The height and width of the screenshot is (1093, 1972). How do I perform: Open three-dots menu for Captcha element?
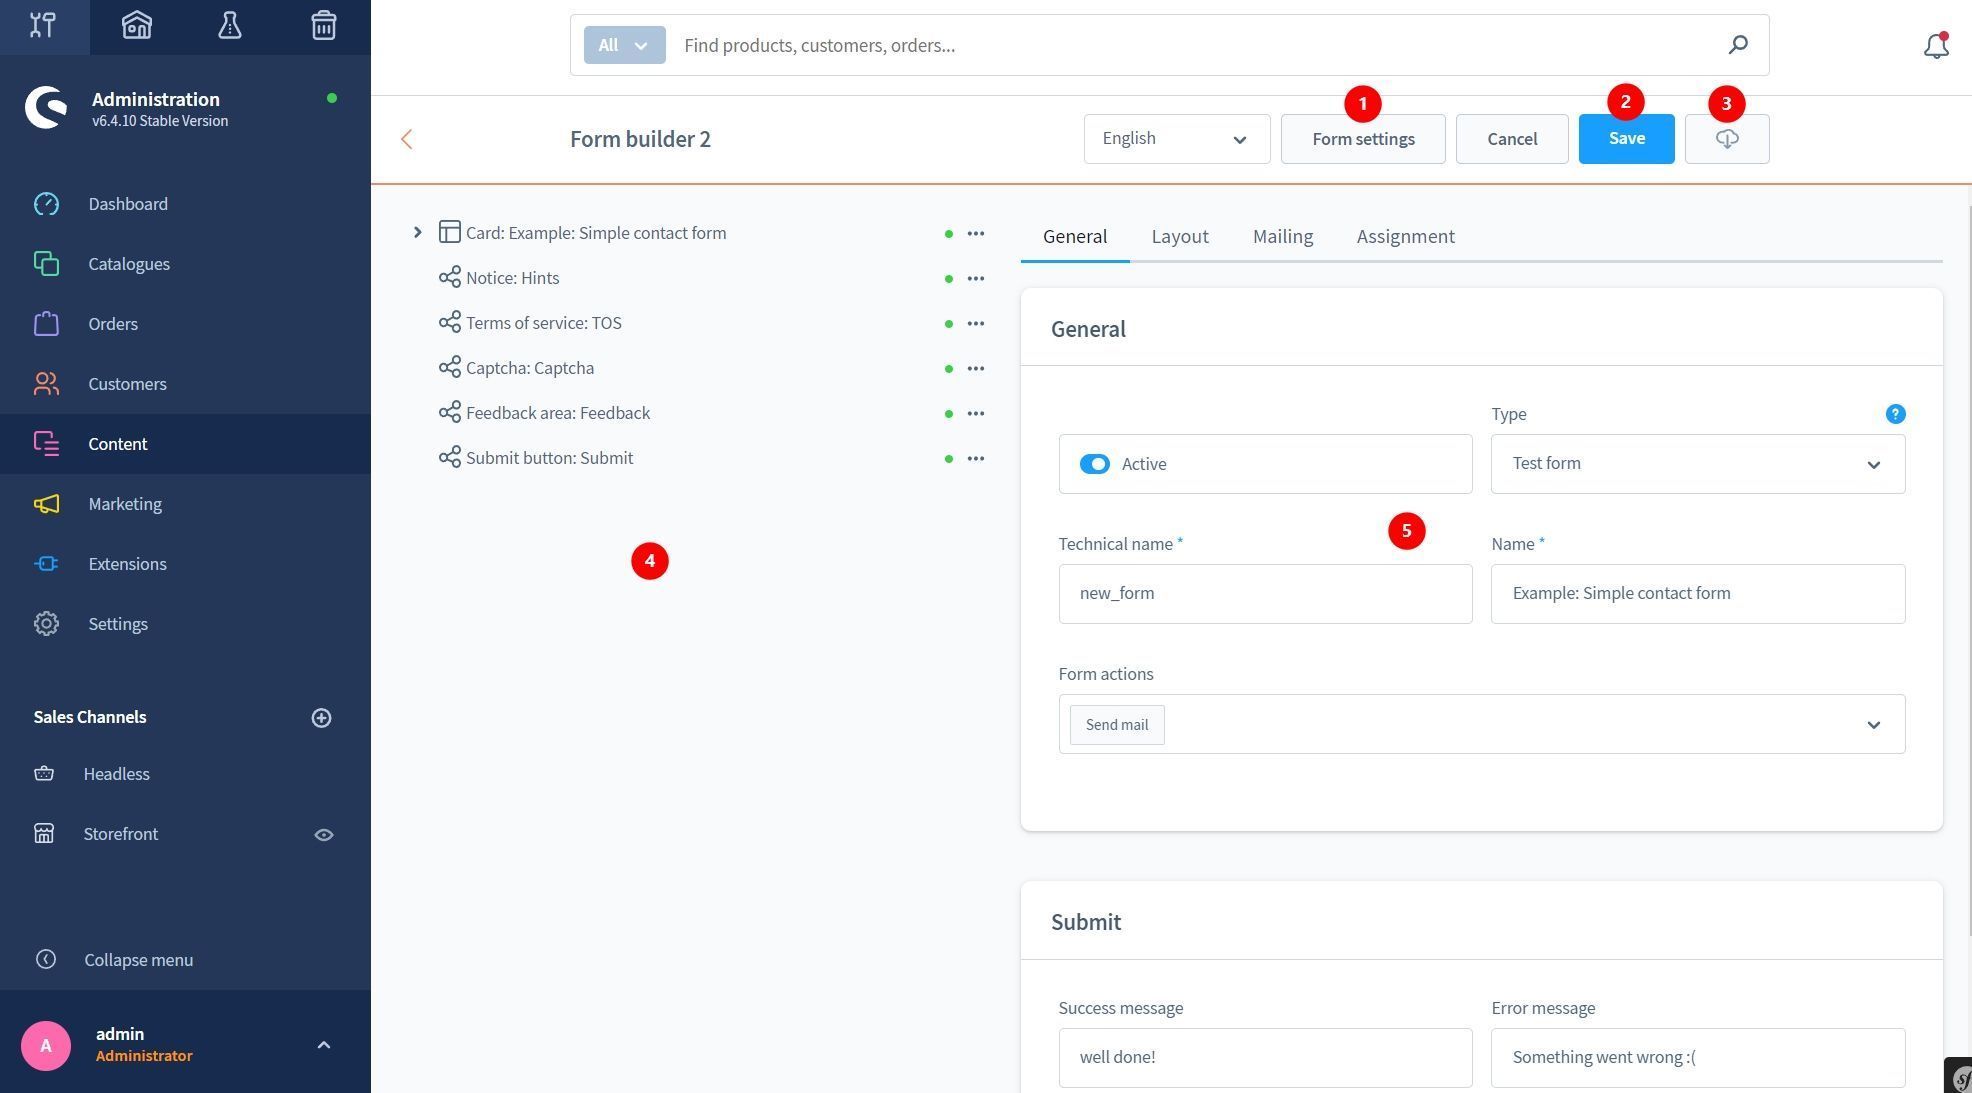pyautogui.click(x=975, y=369)
